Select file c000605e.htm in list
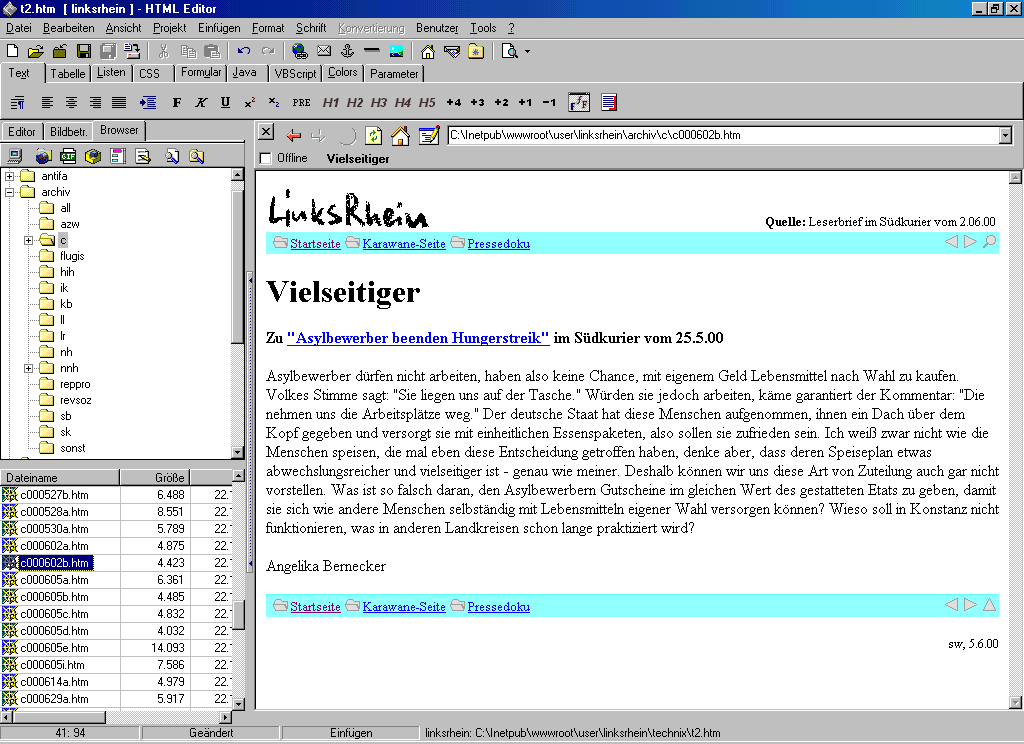The height and width of the screenshot is (744, 1024). tap(54, 648)
